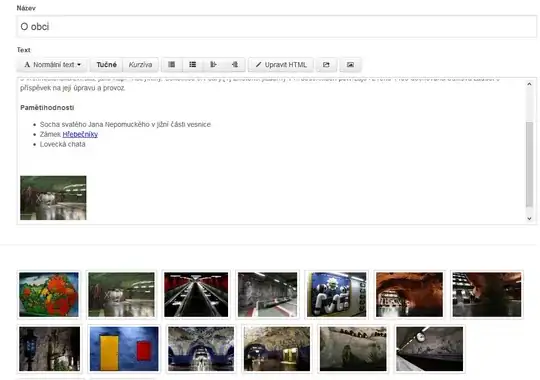Choose the blue wall with yellow door thumbnail

point(124,349)
